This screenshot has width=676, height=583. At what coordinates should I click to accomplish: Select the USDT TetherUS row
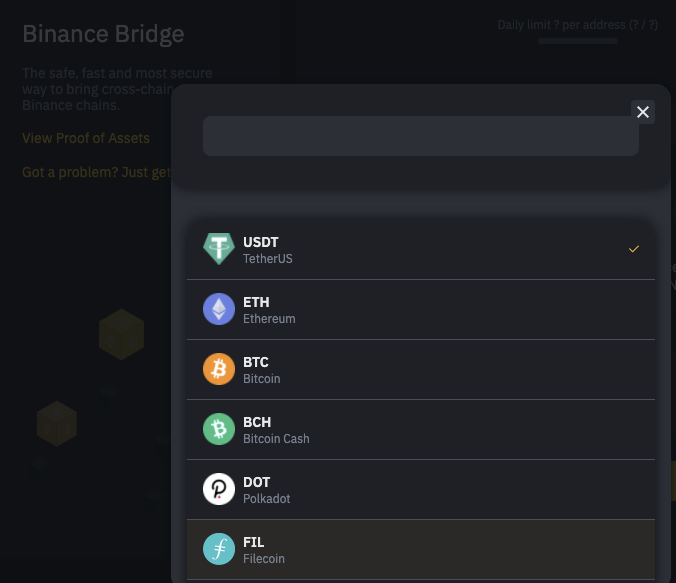[421, 249]
